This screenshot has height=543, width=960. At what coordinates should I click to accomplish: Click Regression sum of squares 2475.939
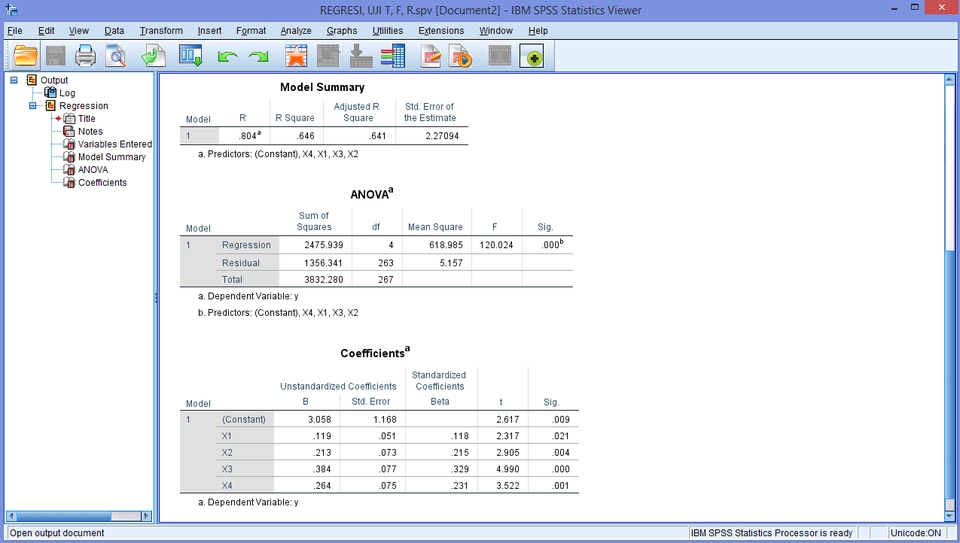point(324,245)
